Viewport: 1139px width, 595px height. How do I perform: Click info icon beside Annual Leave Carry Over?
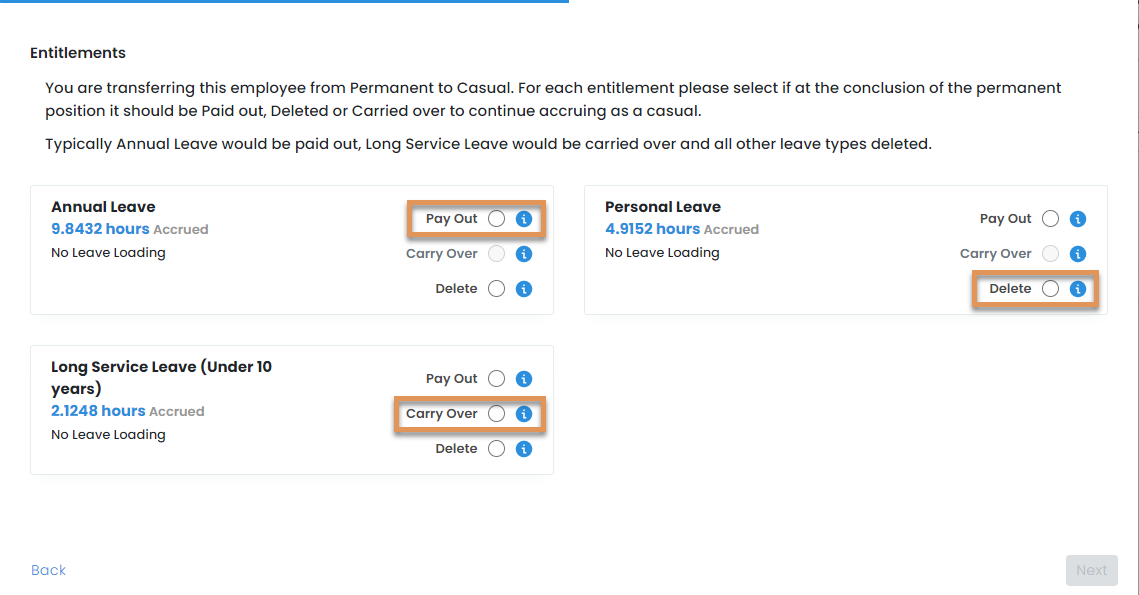point(523,254)
